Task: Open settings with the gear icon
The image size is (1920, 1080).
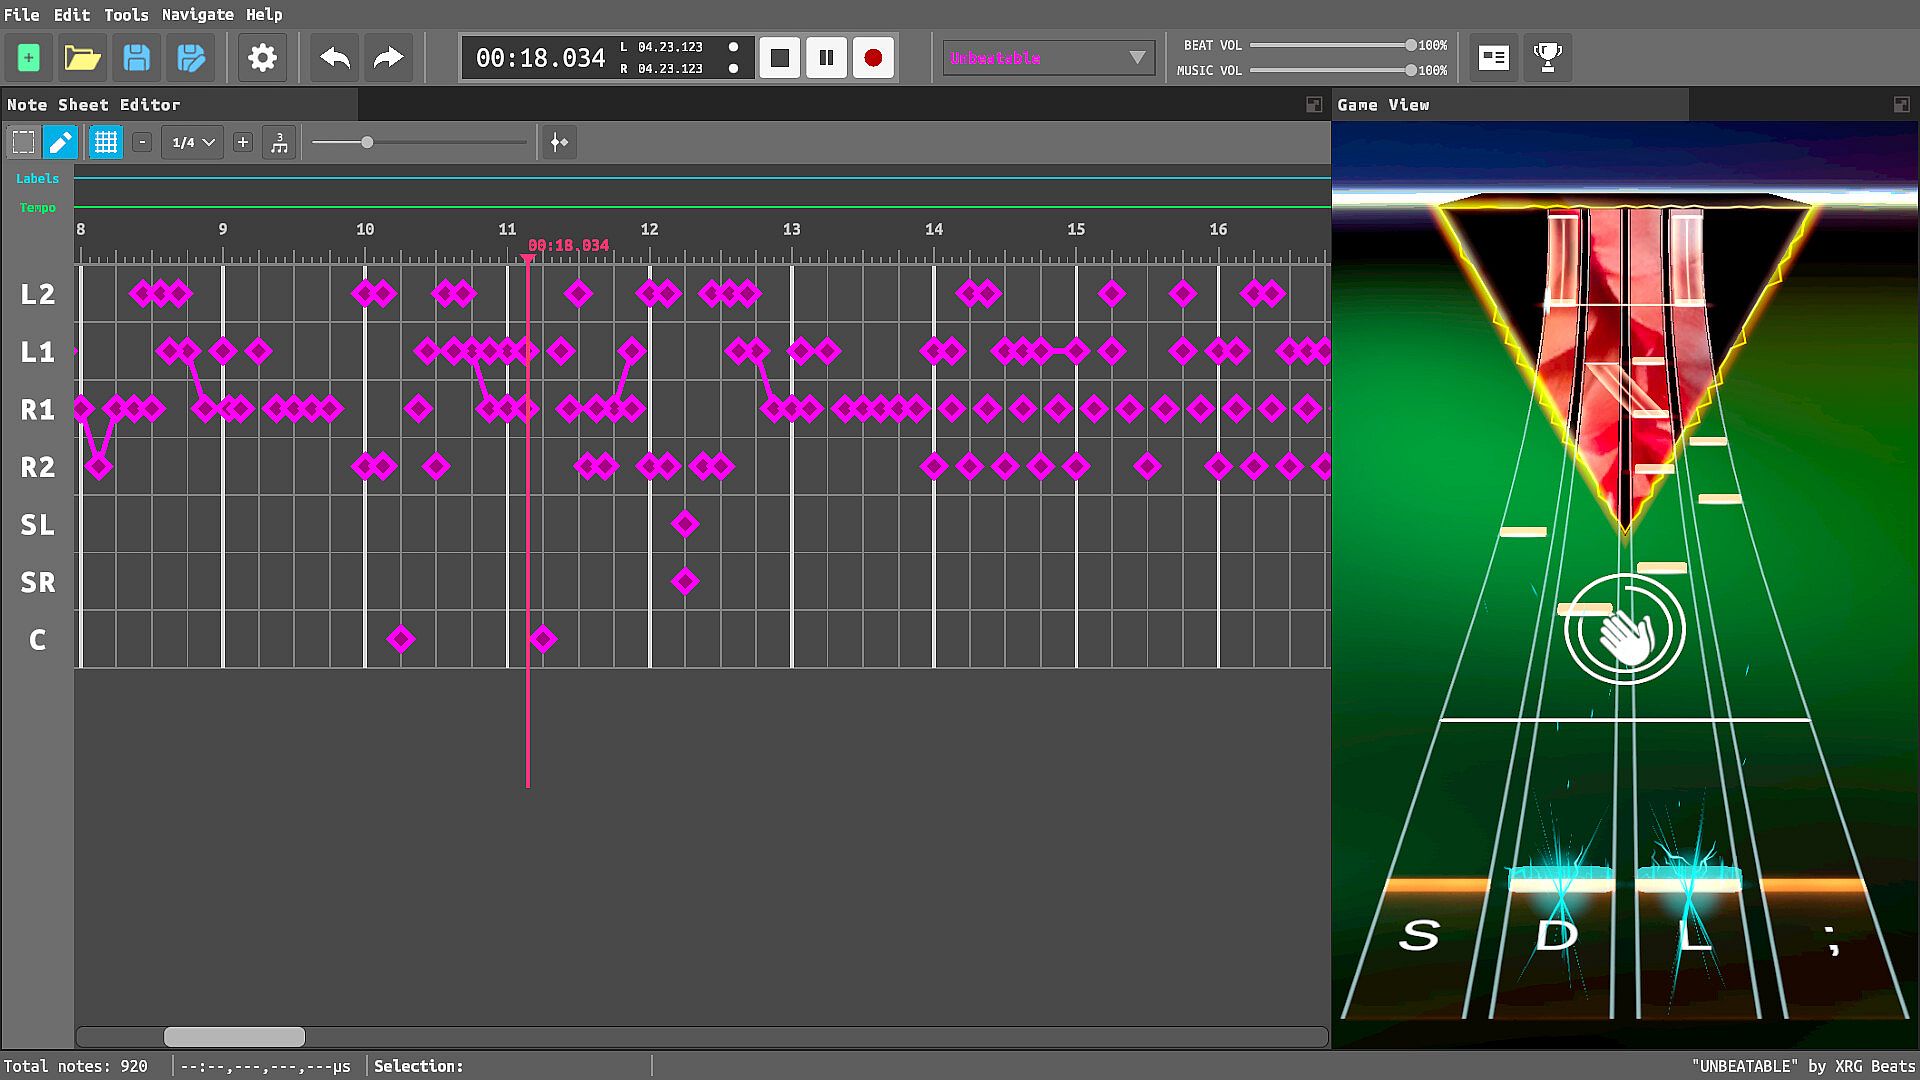Action: (x=262, y=58)
